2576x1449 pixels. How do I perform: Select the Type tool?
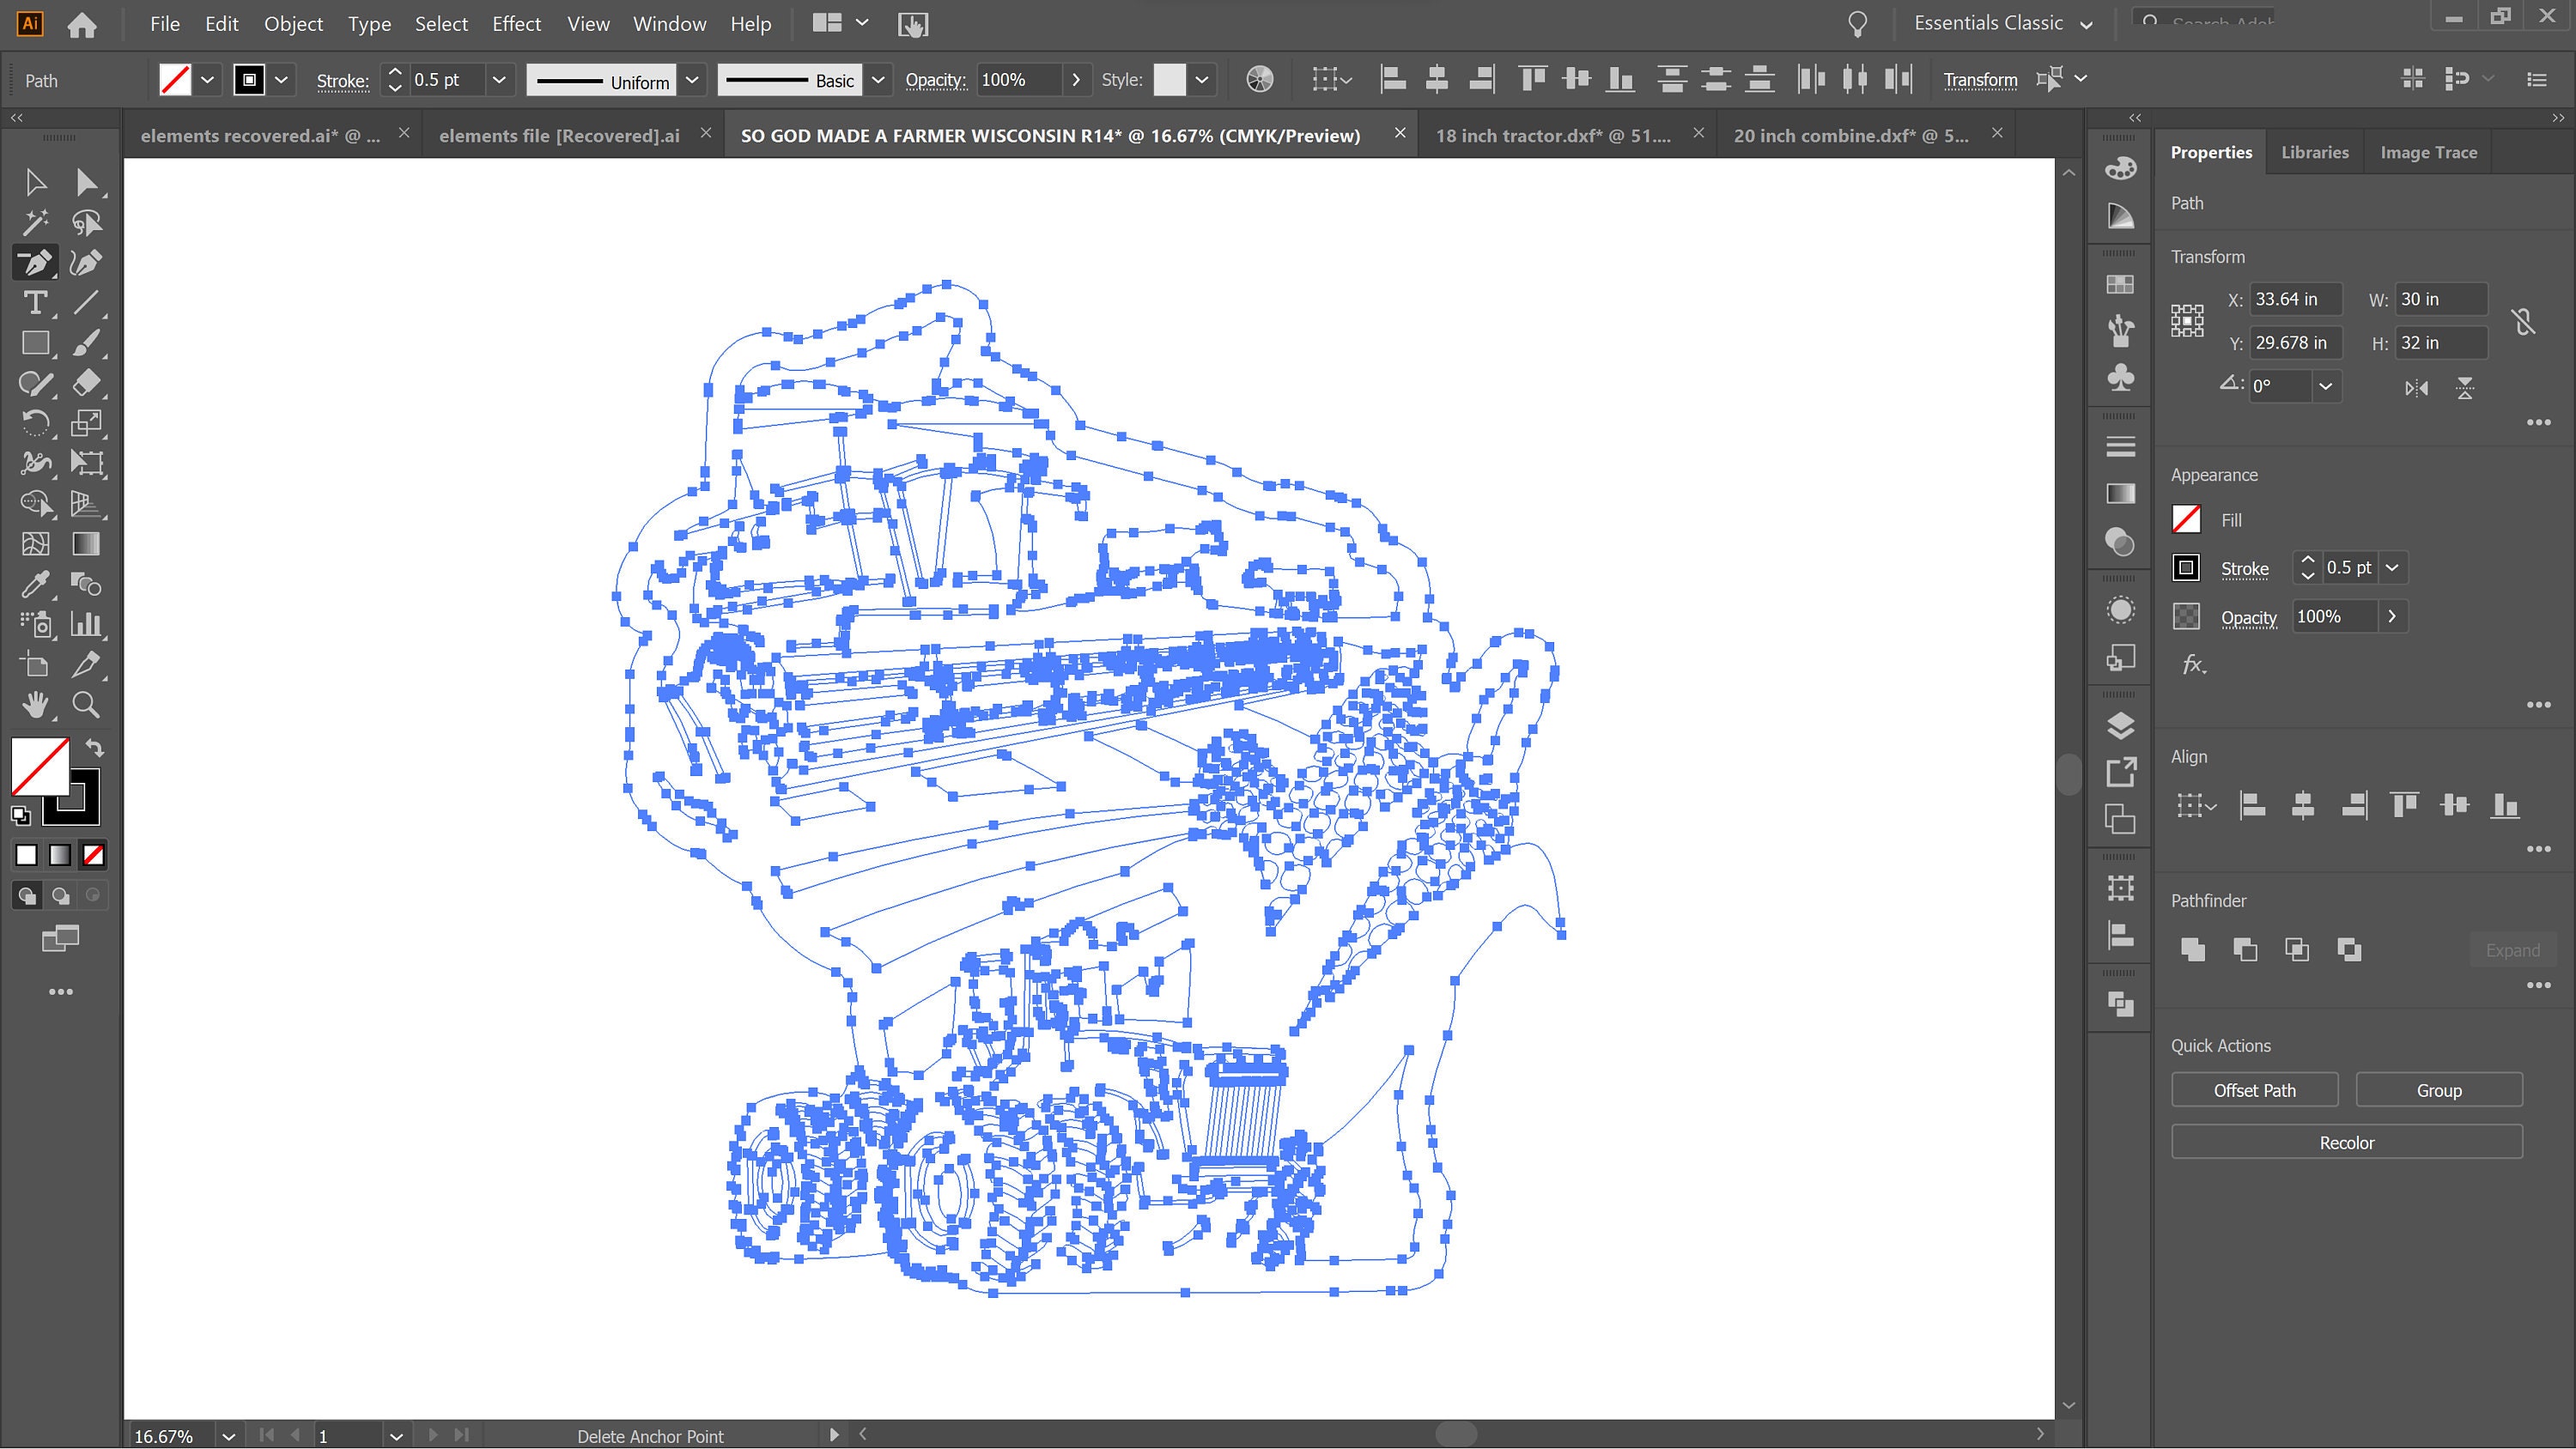click(x=35, y=303)
